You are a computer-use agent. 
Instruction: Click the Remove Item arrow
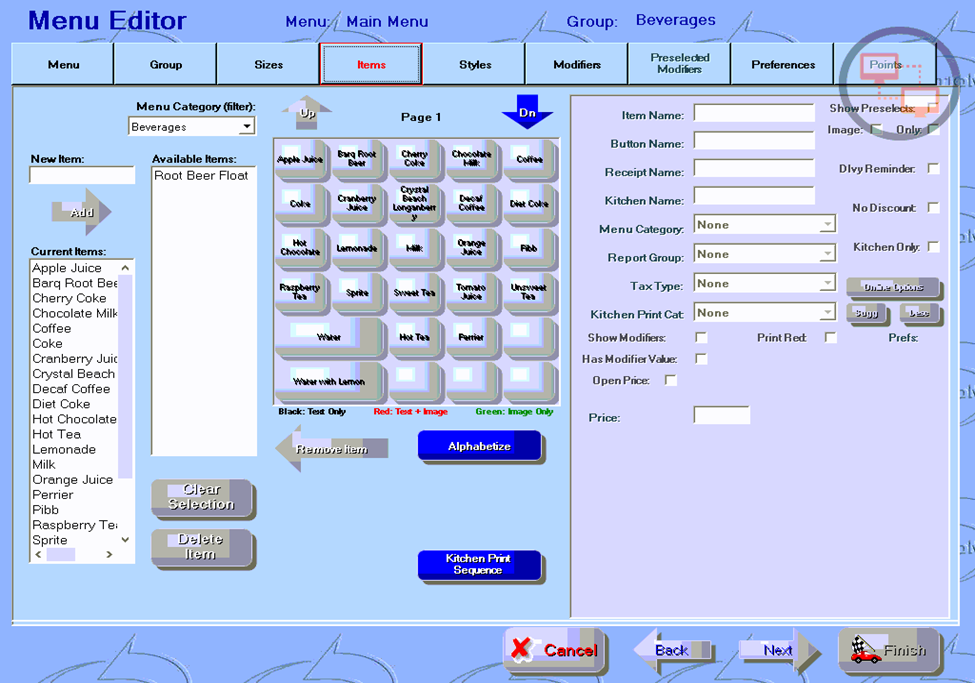point(332,448)
